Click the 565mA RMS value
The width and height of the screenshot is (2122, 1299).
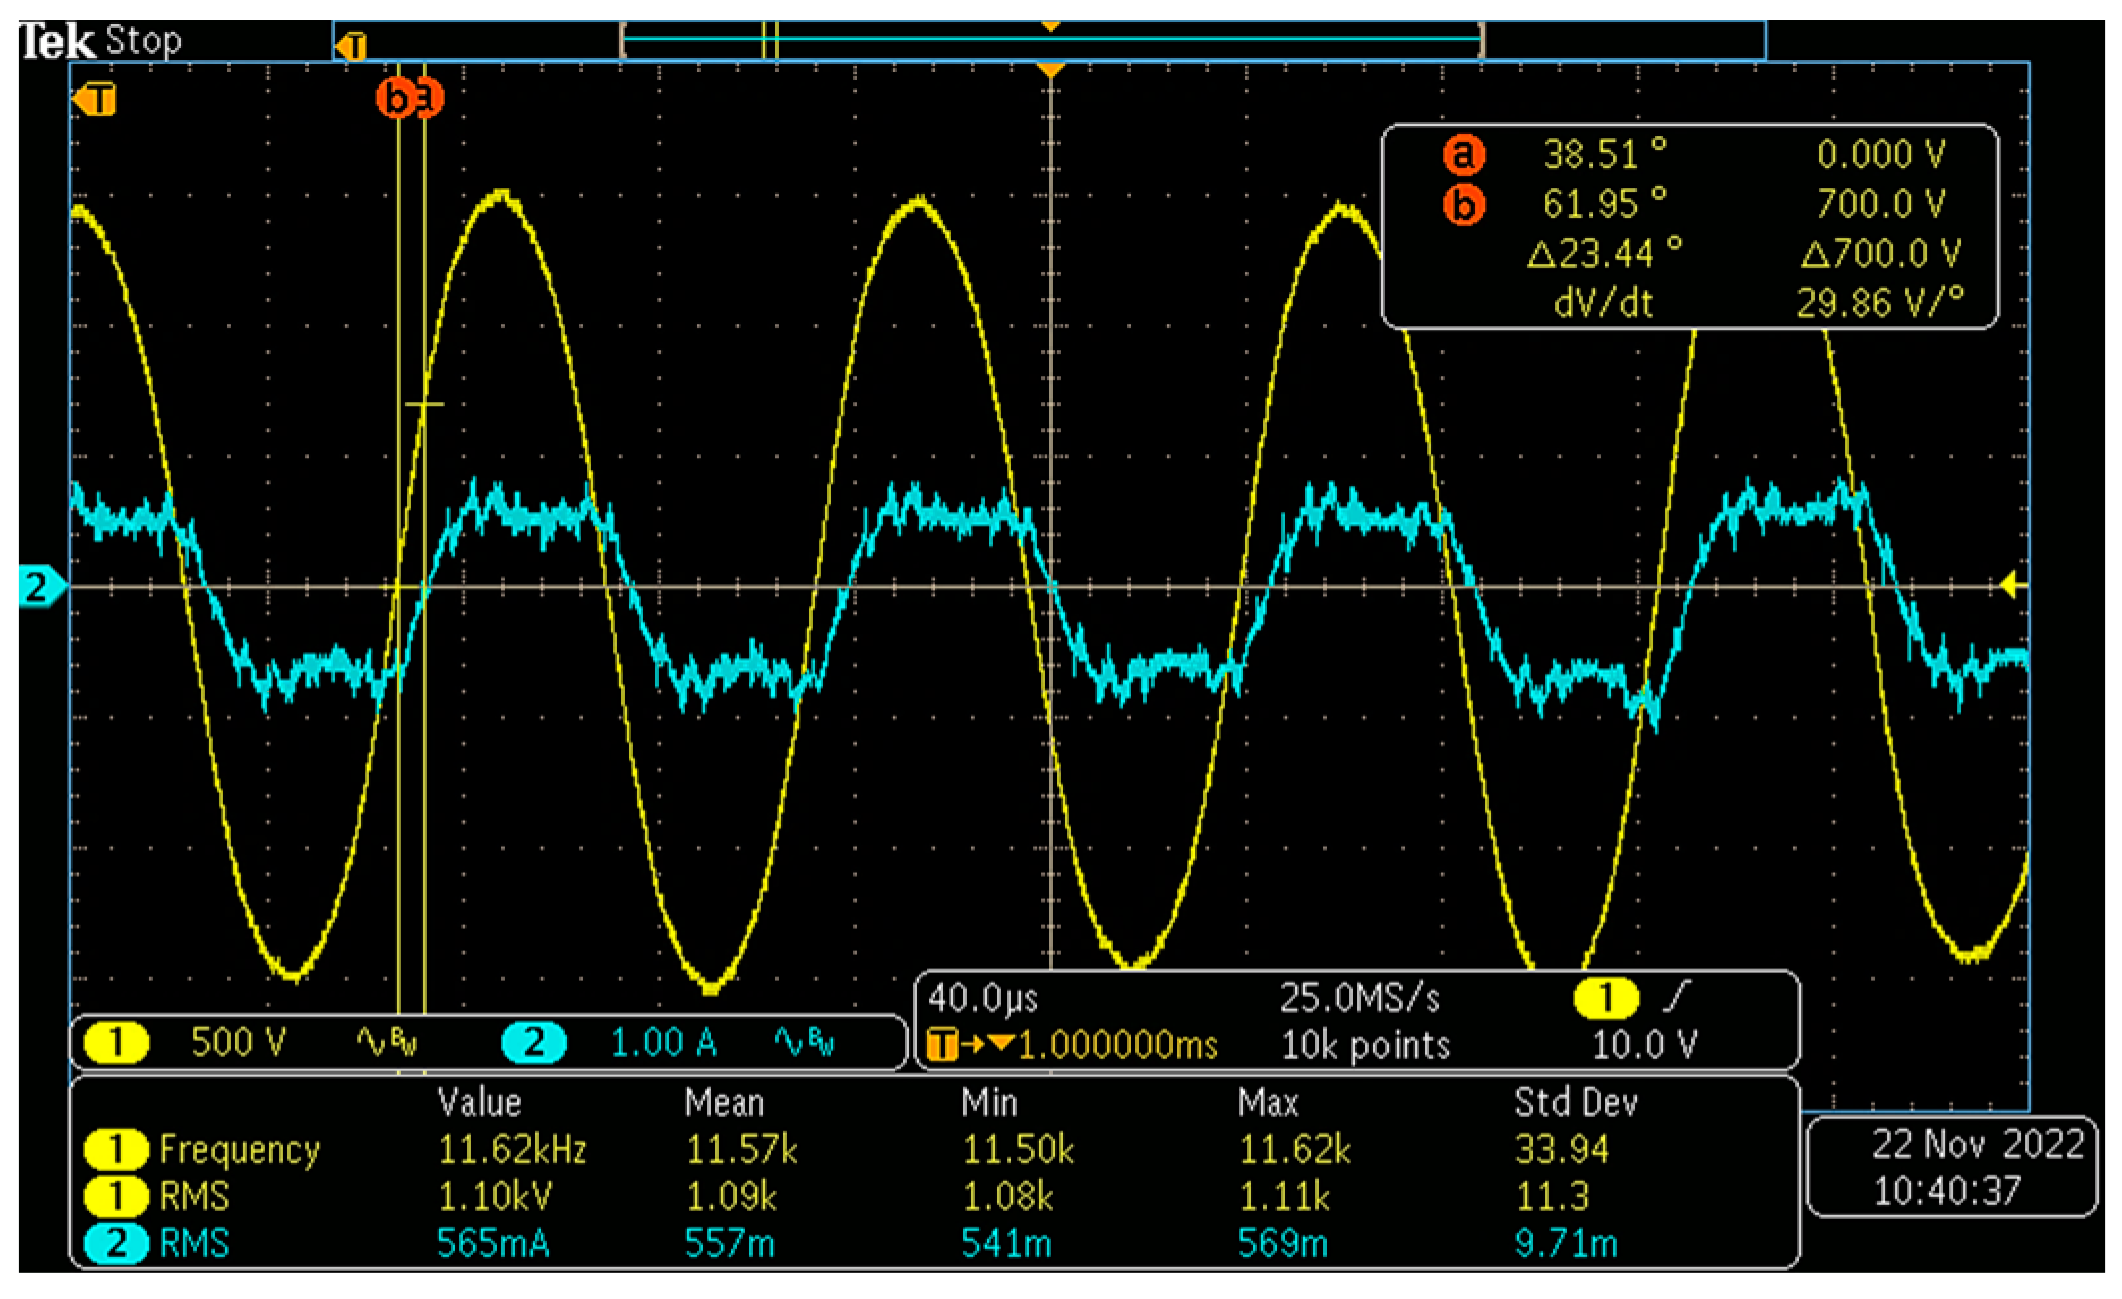[x=493, y=1243]
